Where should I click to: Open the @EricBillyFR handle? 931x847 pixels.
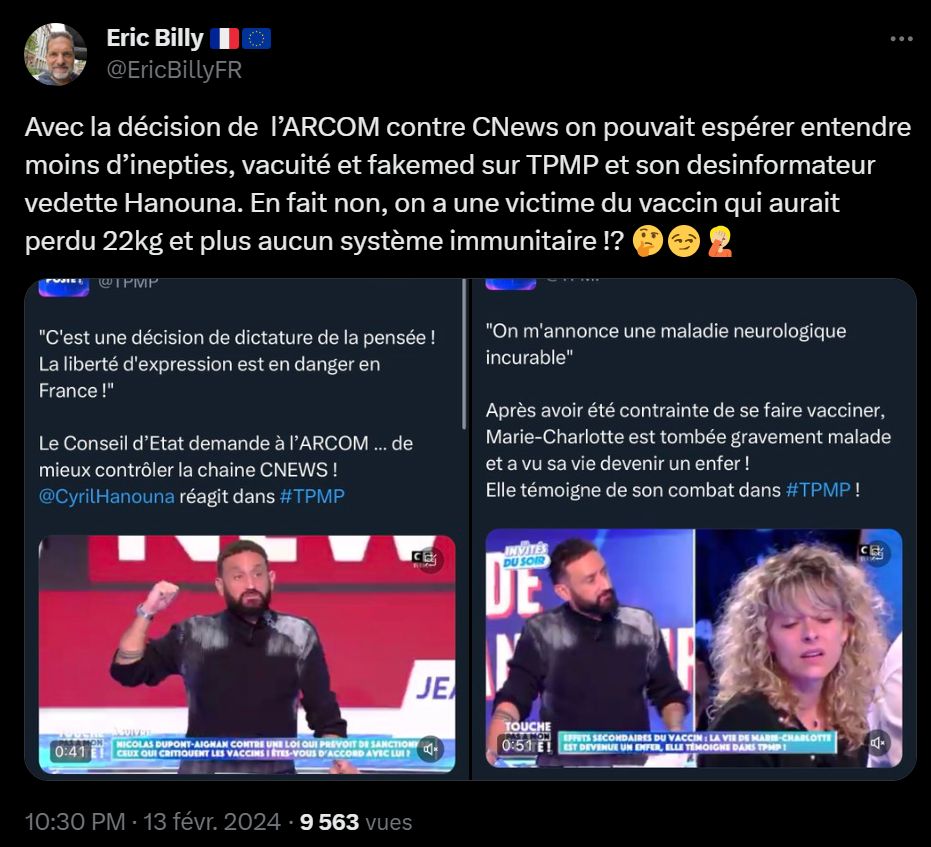pyautogui.click(x=174, y=71)
